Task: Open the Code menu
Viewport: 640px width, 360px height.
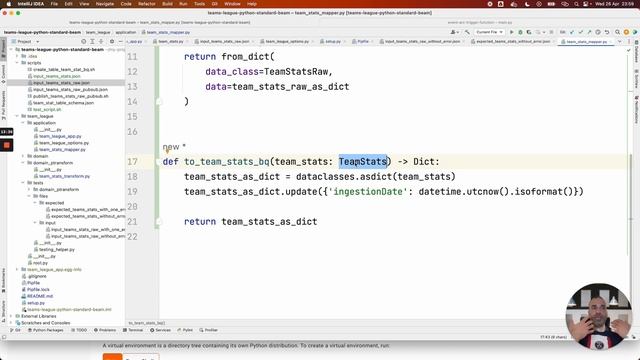Action: tap(126, 4)
